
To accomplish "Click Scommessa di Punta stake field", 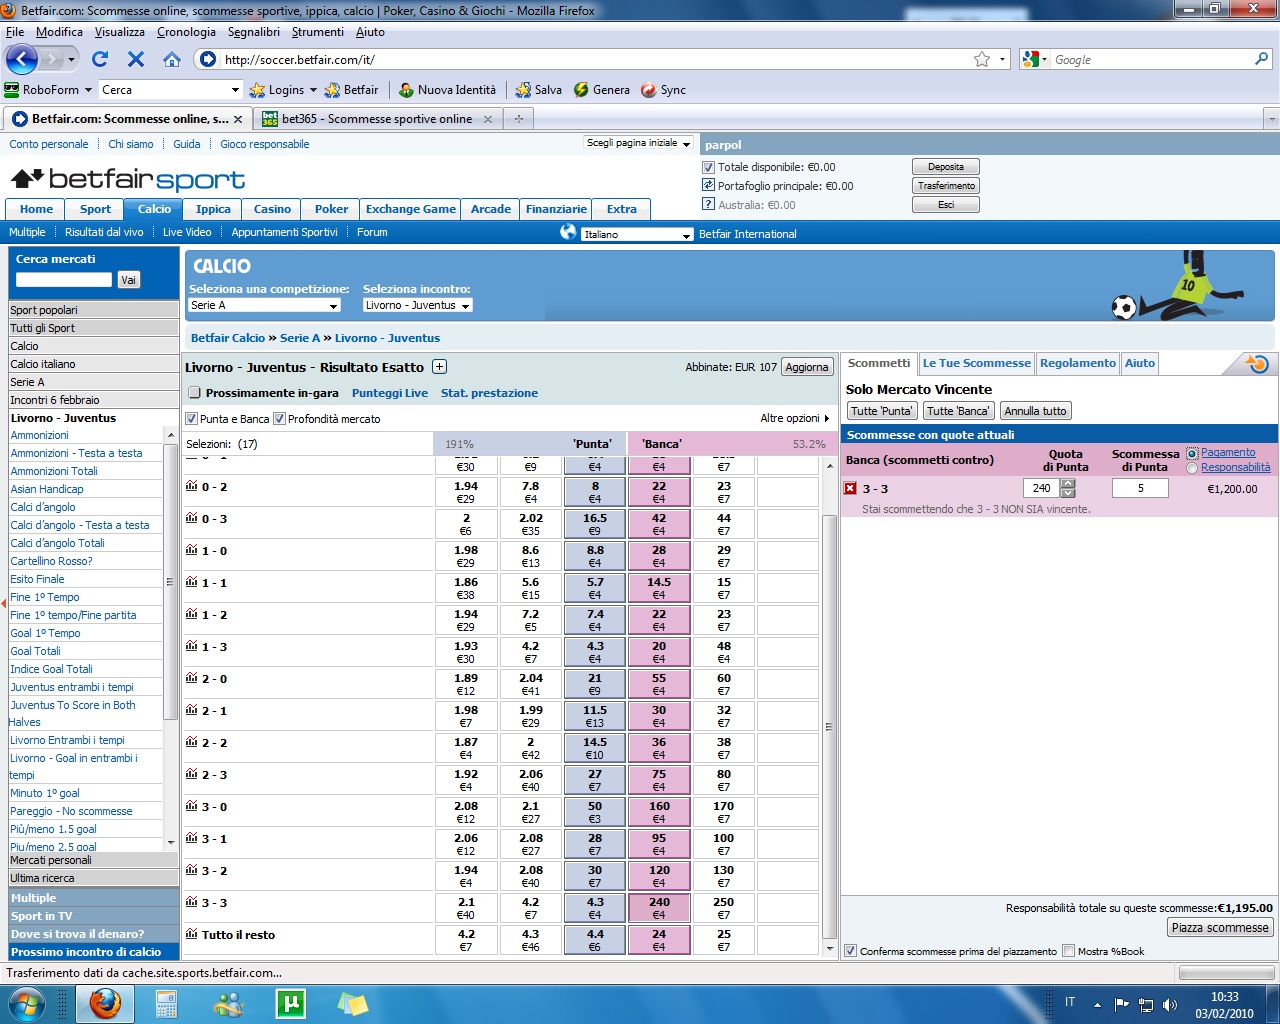I will 1140,488.
